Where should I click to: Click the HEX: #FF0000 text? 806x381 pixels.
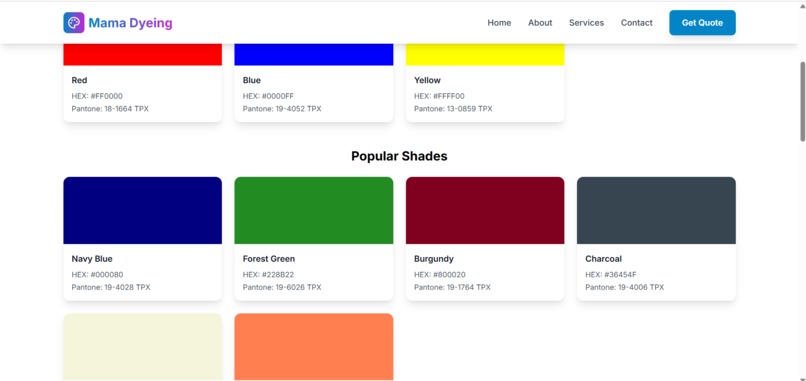(x=97, y=96)
